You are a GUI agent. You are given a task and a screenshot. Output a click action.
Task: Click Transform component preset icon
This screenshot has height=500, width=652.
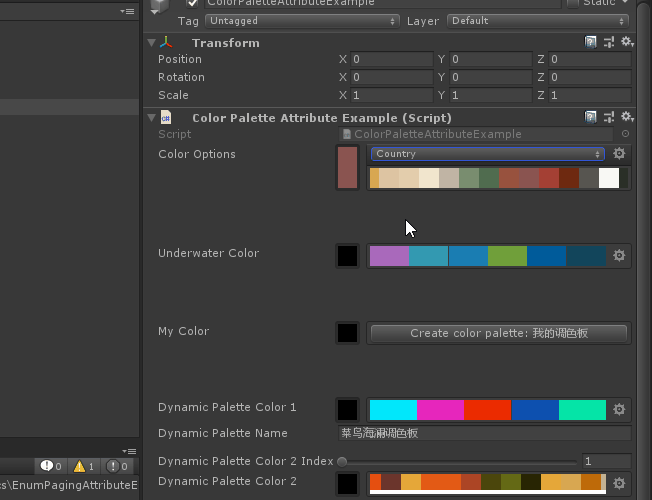[609, 42]
